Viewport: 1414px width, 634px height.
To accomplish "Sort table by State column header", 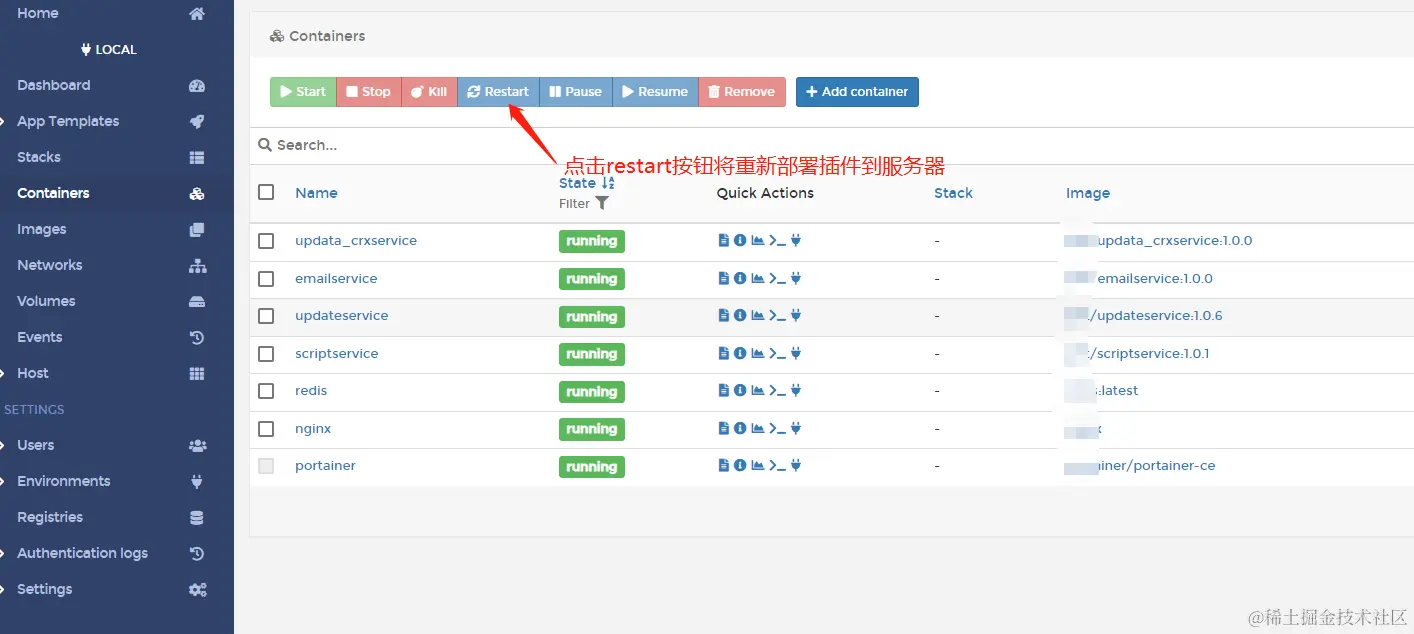I will [x=587, y=183].
